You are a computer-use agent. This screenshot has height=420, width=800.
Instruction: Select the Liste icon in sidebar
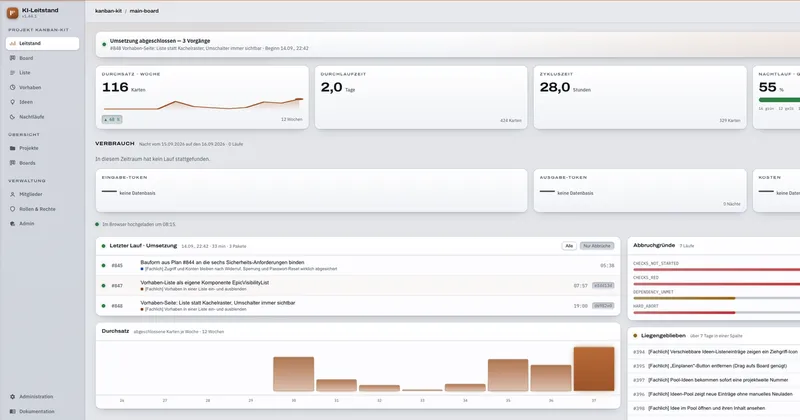[13, 72]
